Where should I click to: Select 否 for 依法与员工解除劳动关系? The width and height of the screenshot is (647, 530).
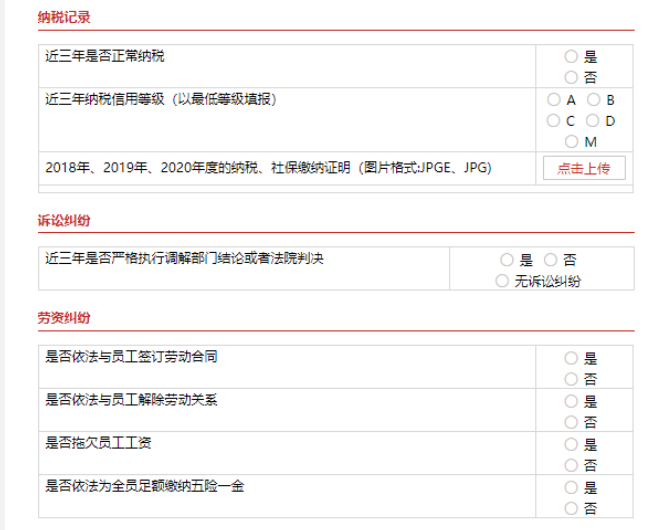coord(571,422)
